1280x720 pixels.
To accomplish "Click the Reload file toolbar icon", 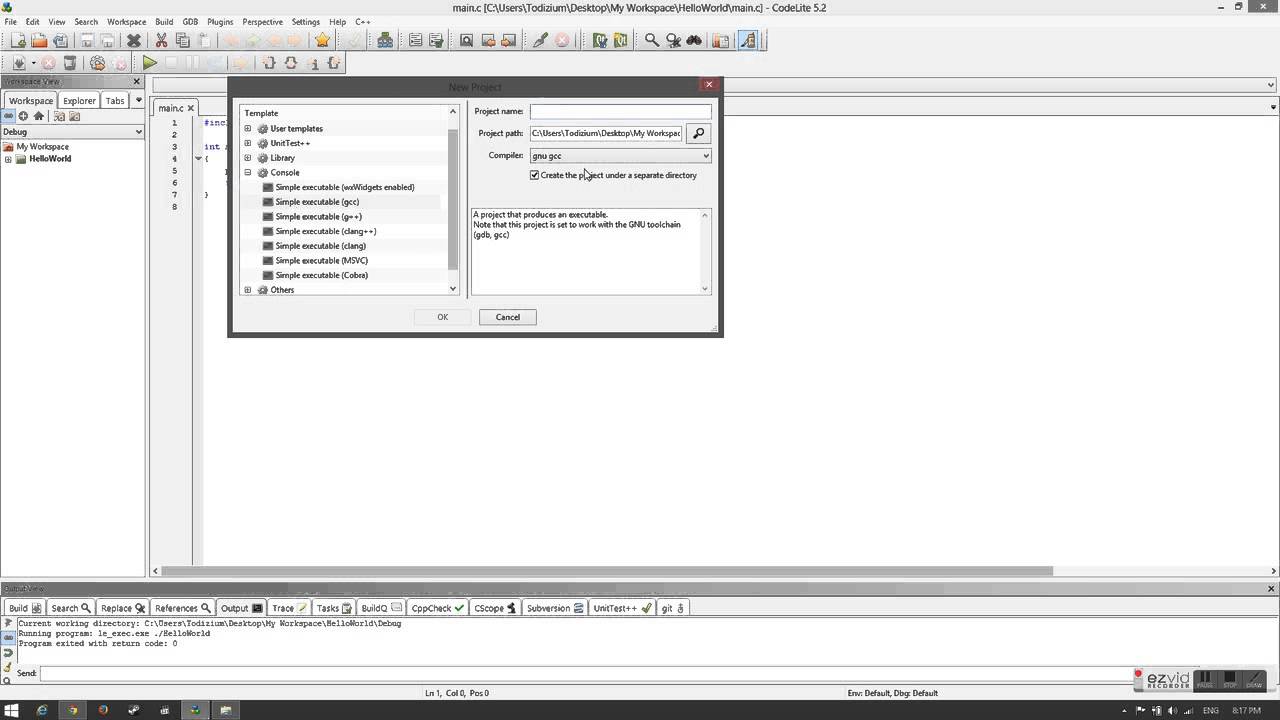I will pos(60,40).
